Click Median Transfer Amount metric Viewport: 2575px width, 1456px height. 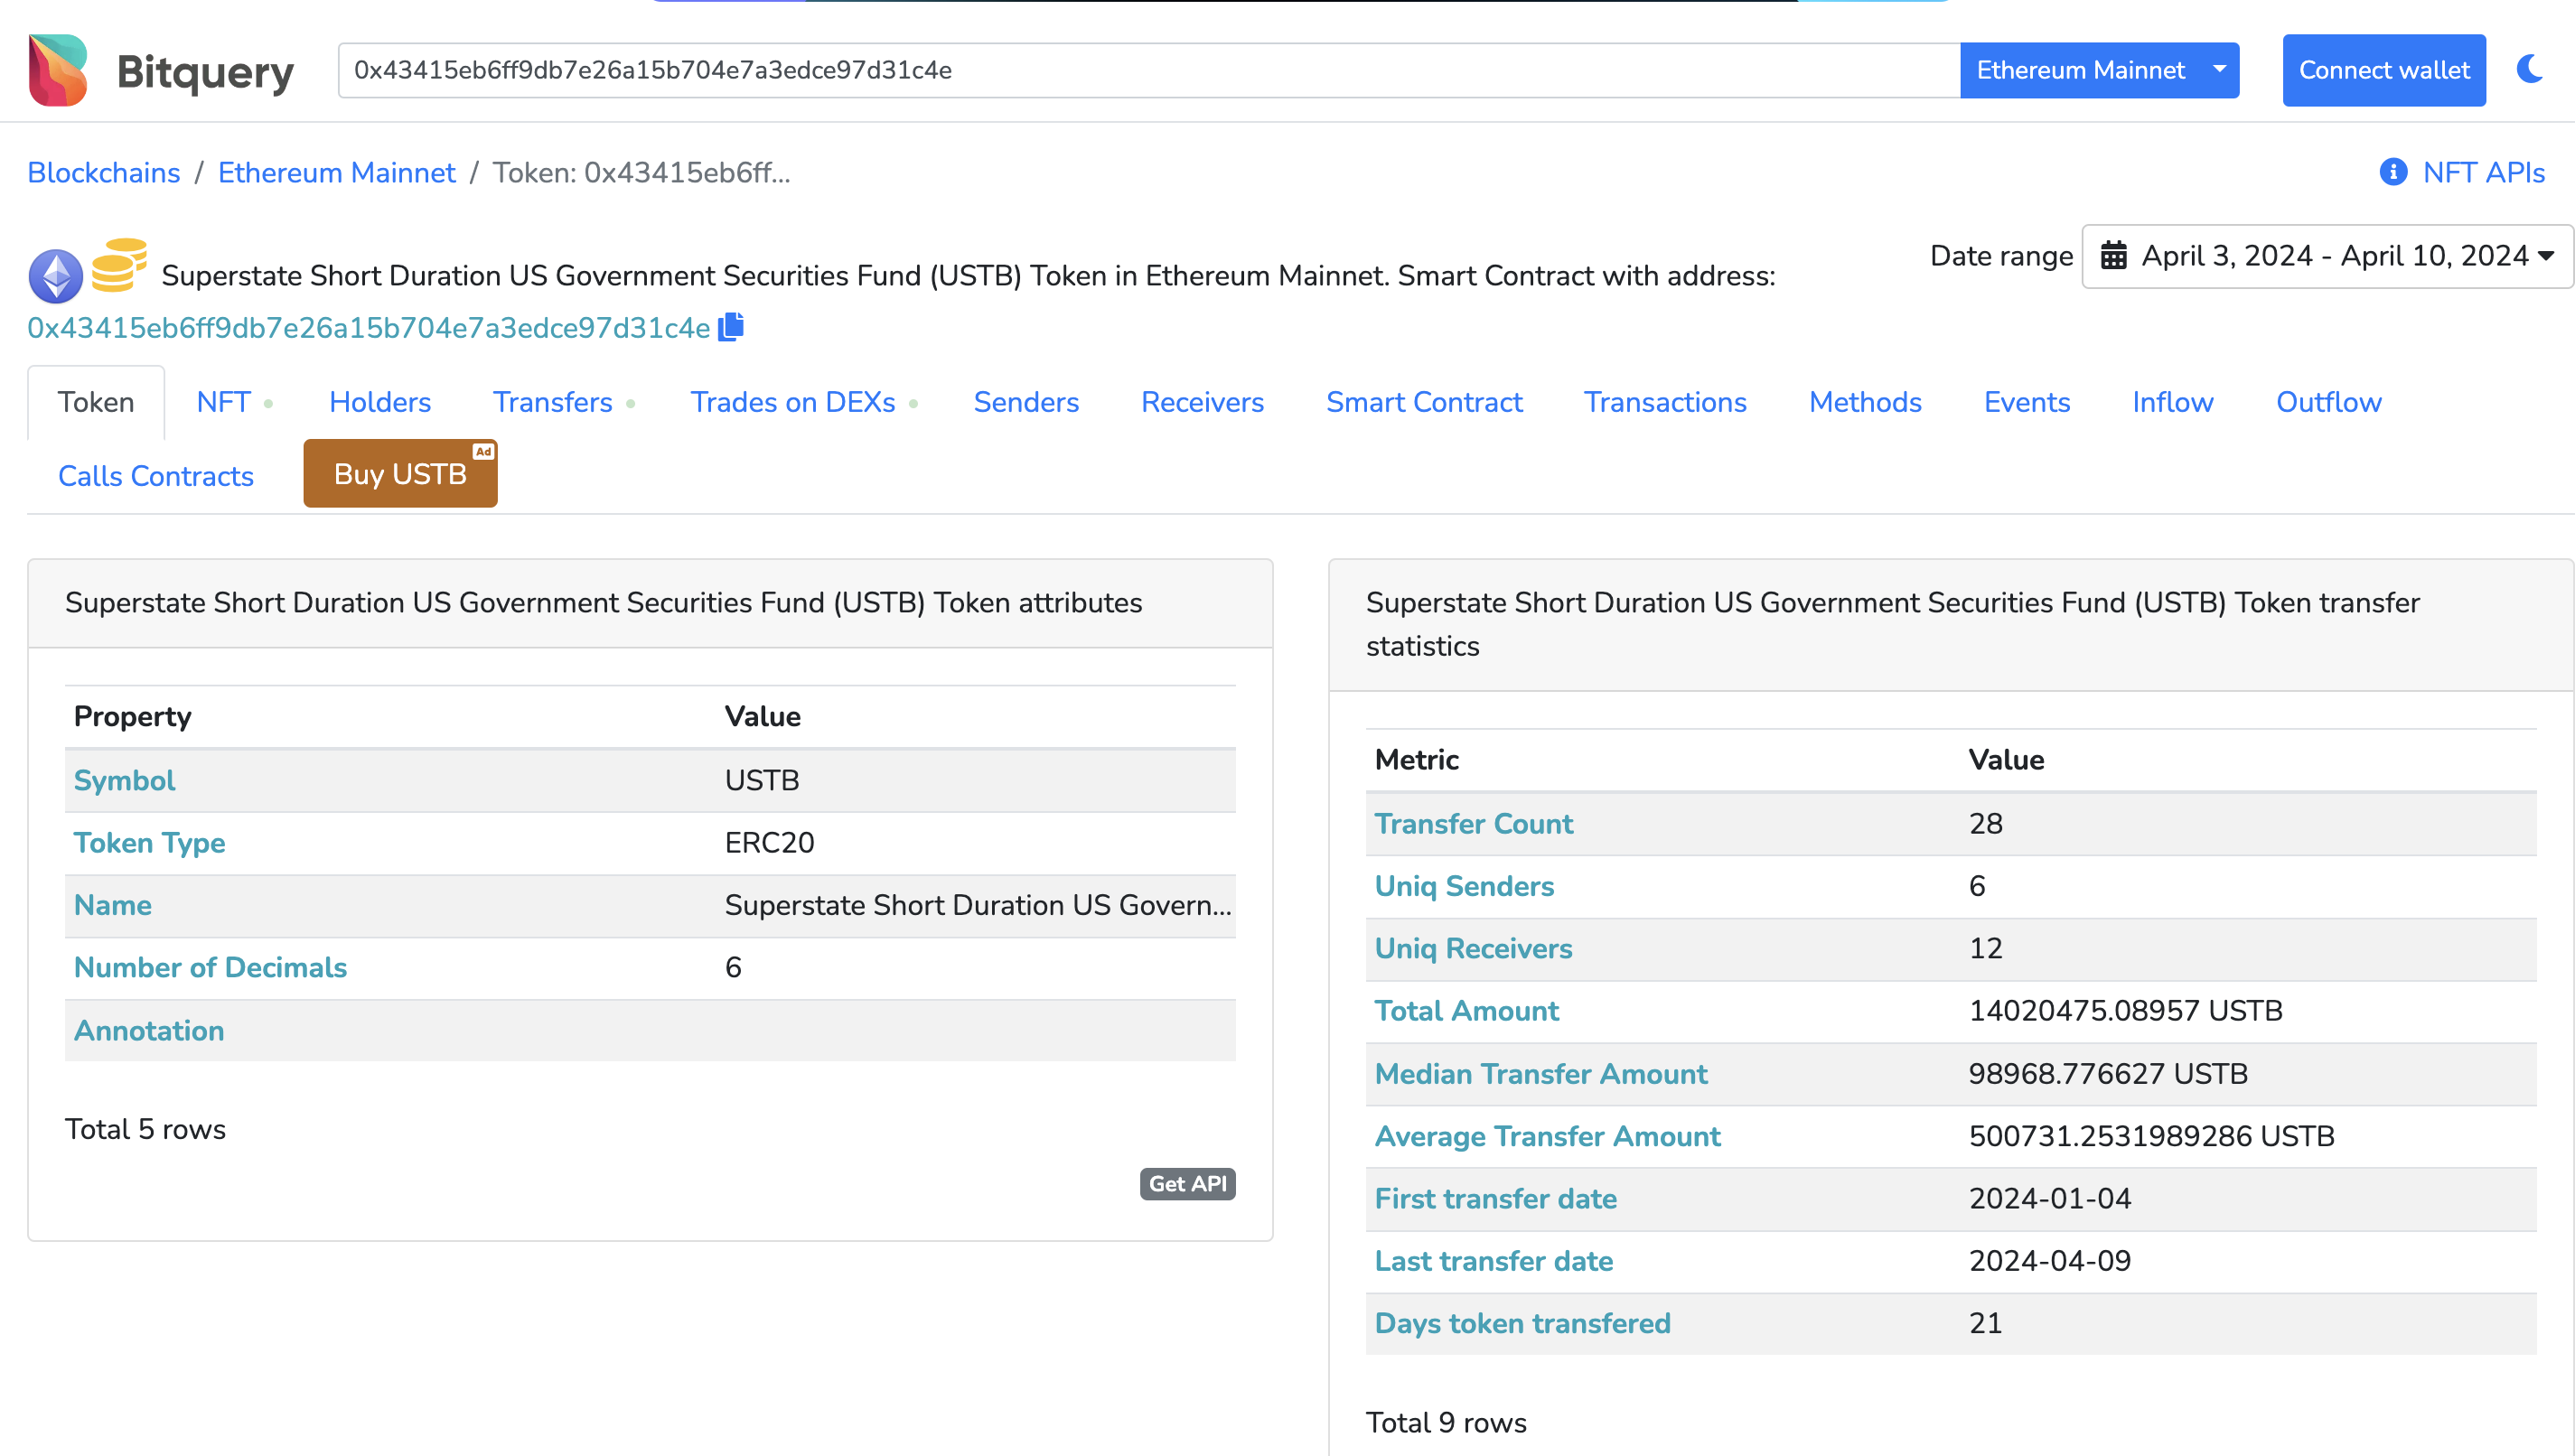pos(1541,1074)
